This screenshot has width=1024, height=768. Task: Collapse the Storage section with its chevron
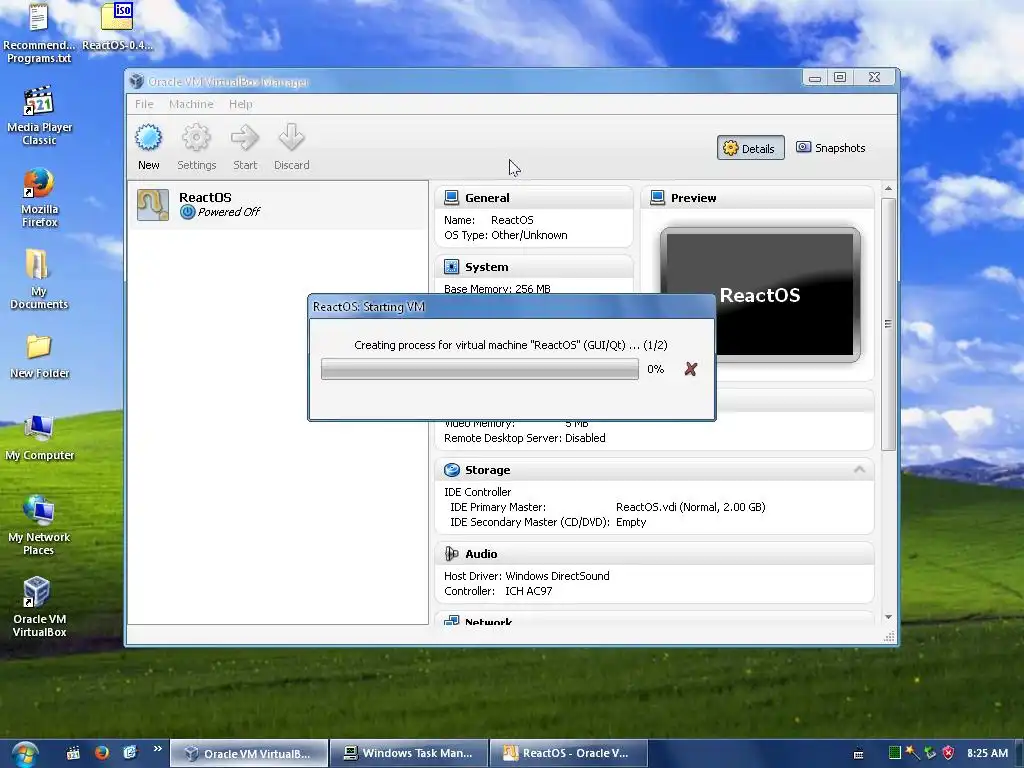[859, 470]
